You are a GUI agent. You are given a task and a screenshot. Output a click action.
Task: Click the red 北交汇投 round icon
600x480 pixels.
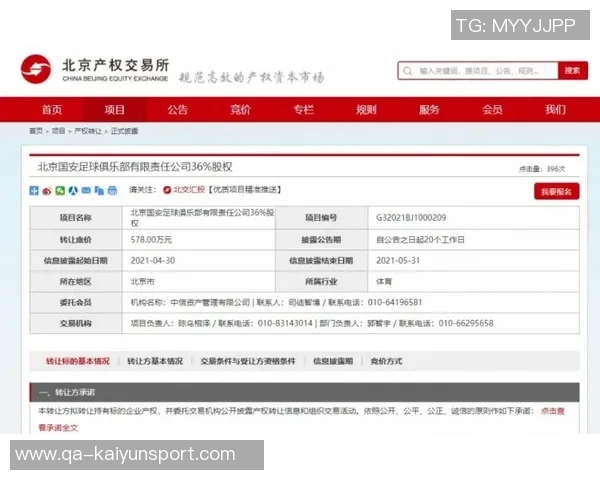pyautogui.click(x=167, y=190)
